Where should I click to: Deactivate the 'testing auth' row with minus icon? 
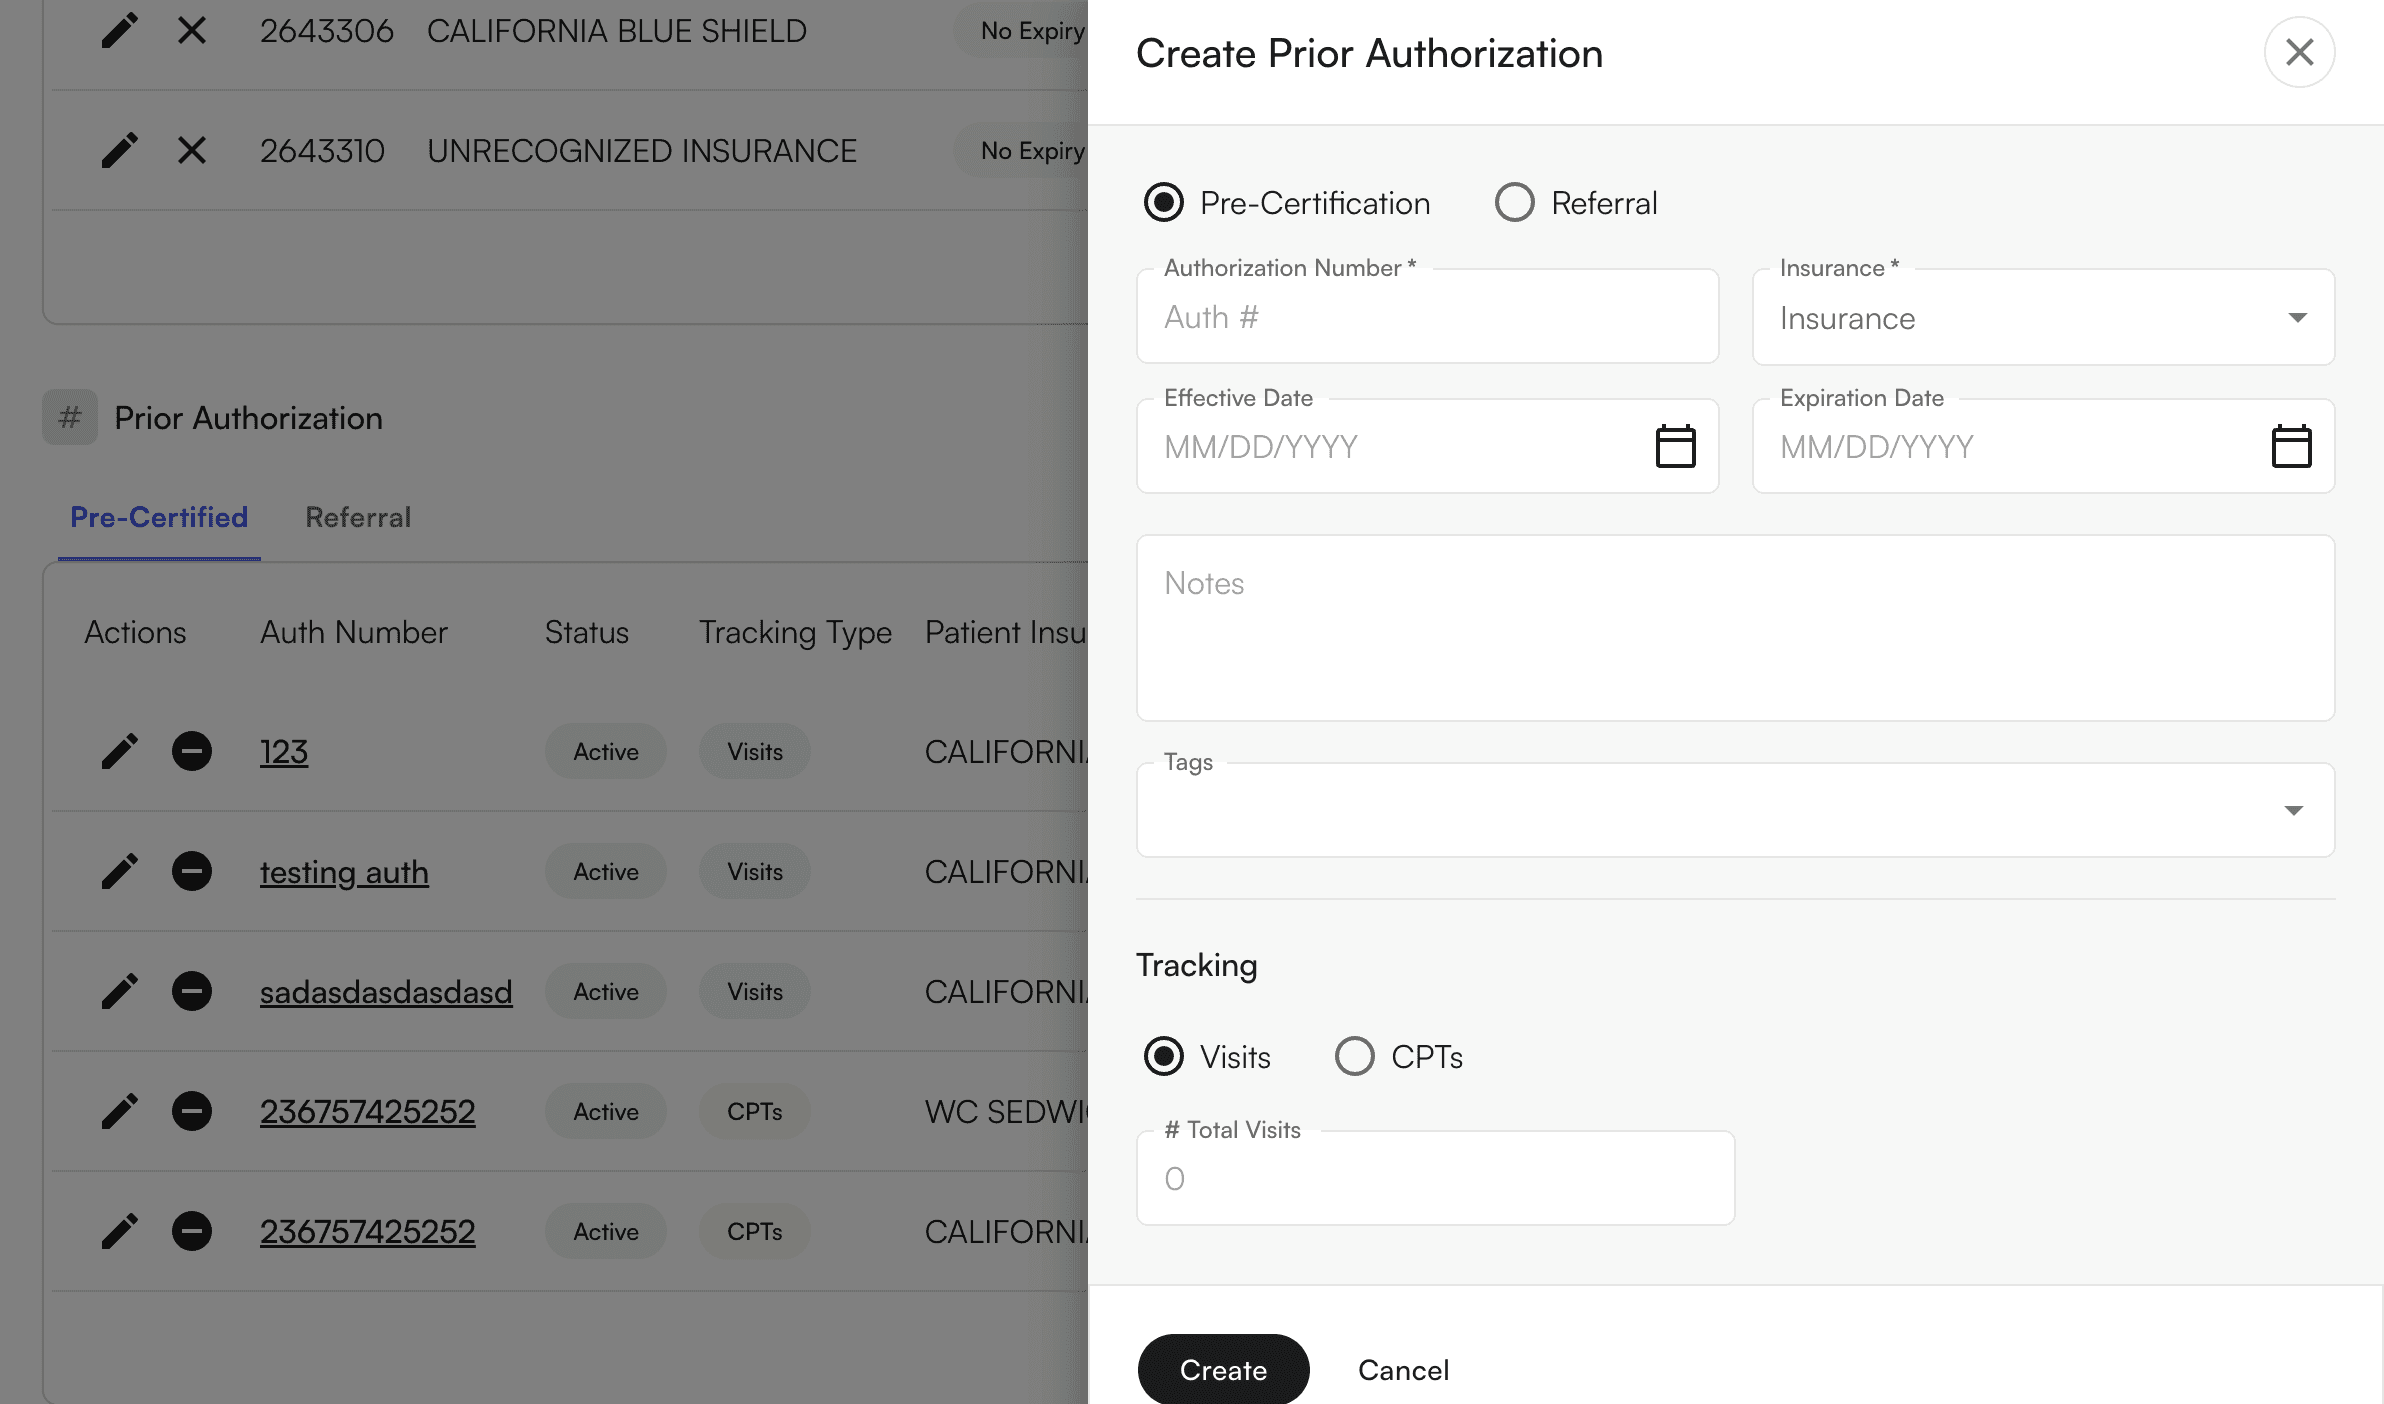191,871
